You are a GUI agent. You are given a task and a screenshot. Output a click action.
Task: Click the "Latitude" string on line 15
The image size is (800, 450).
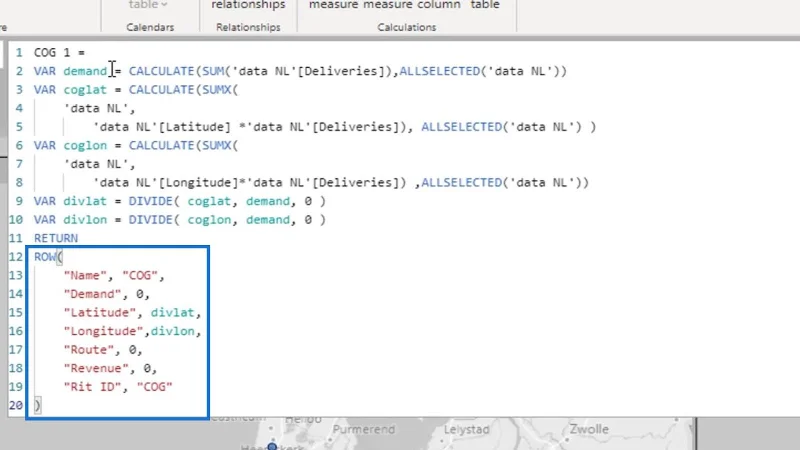(99, 312)
